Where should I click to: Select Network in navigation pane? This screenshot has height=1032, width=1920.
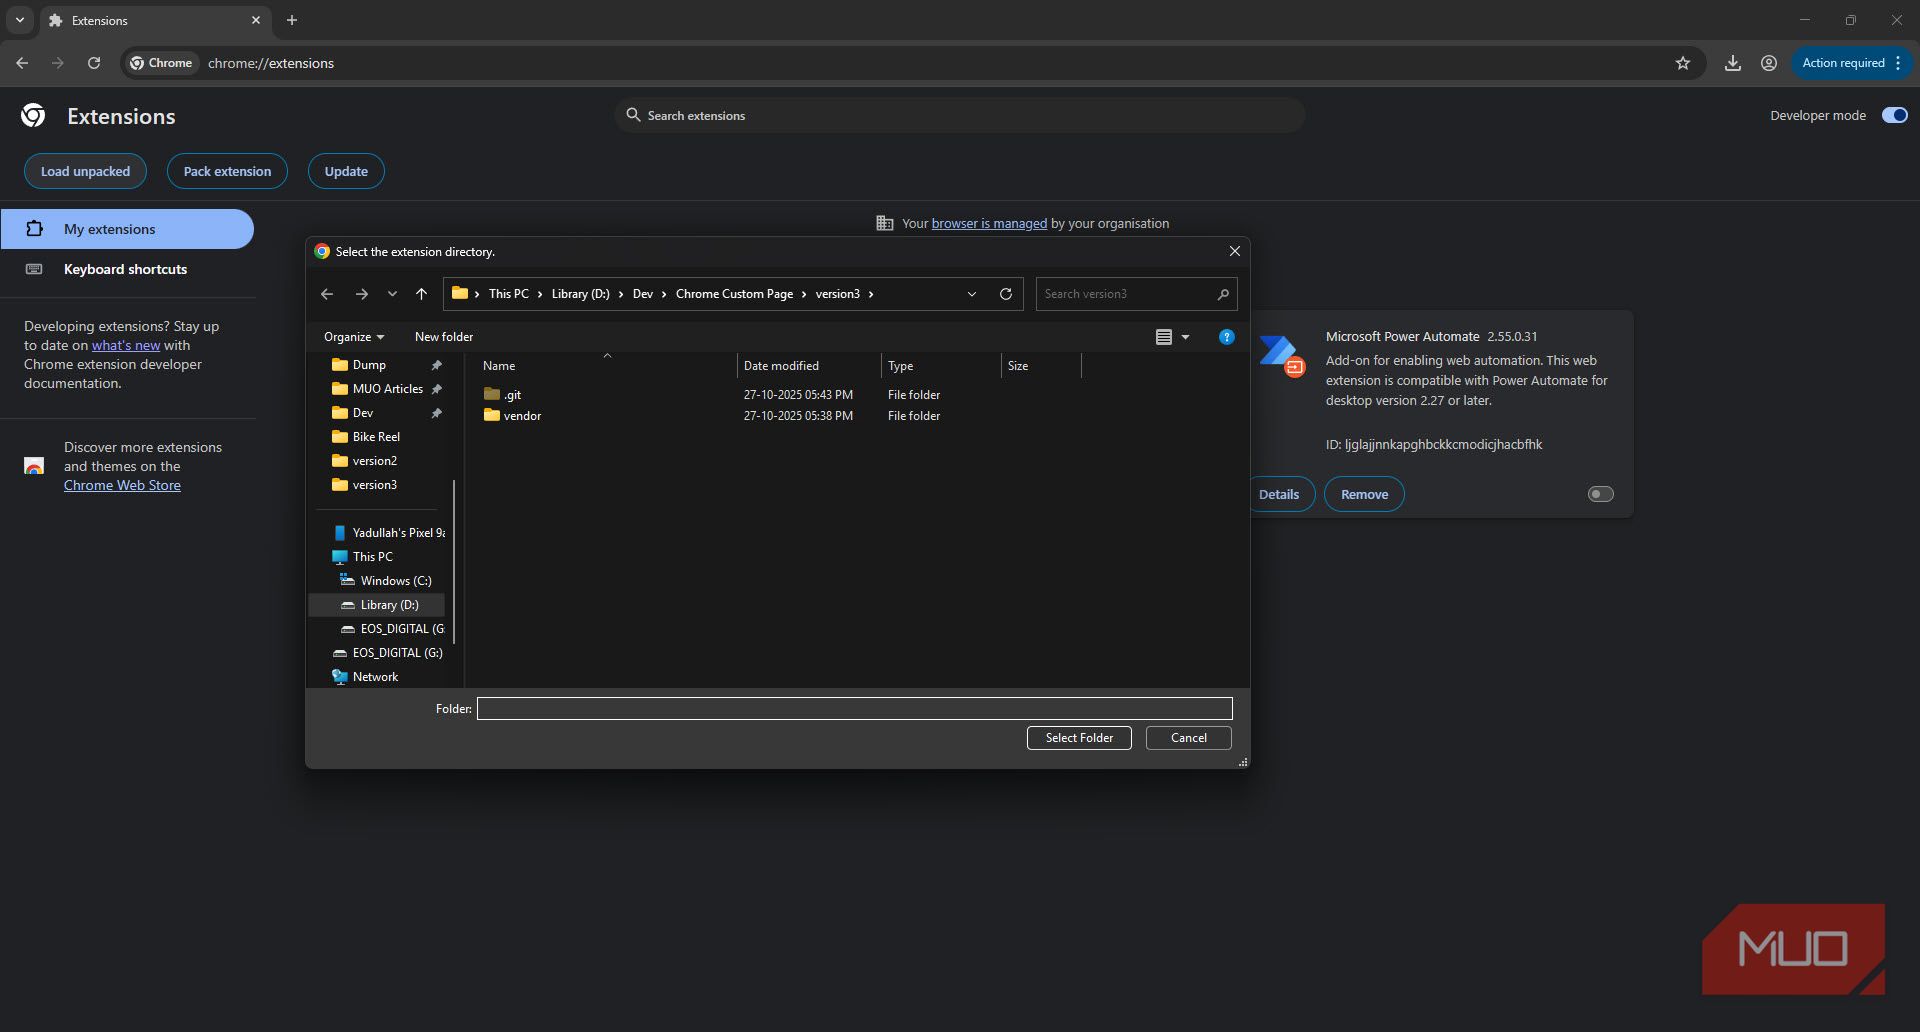pos(365,677)
